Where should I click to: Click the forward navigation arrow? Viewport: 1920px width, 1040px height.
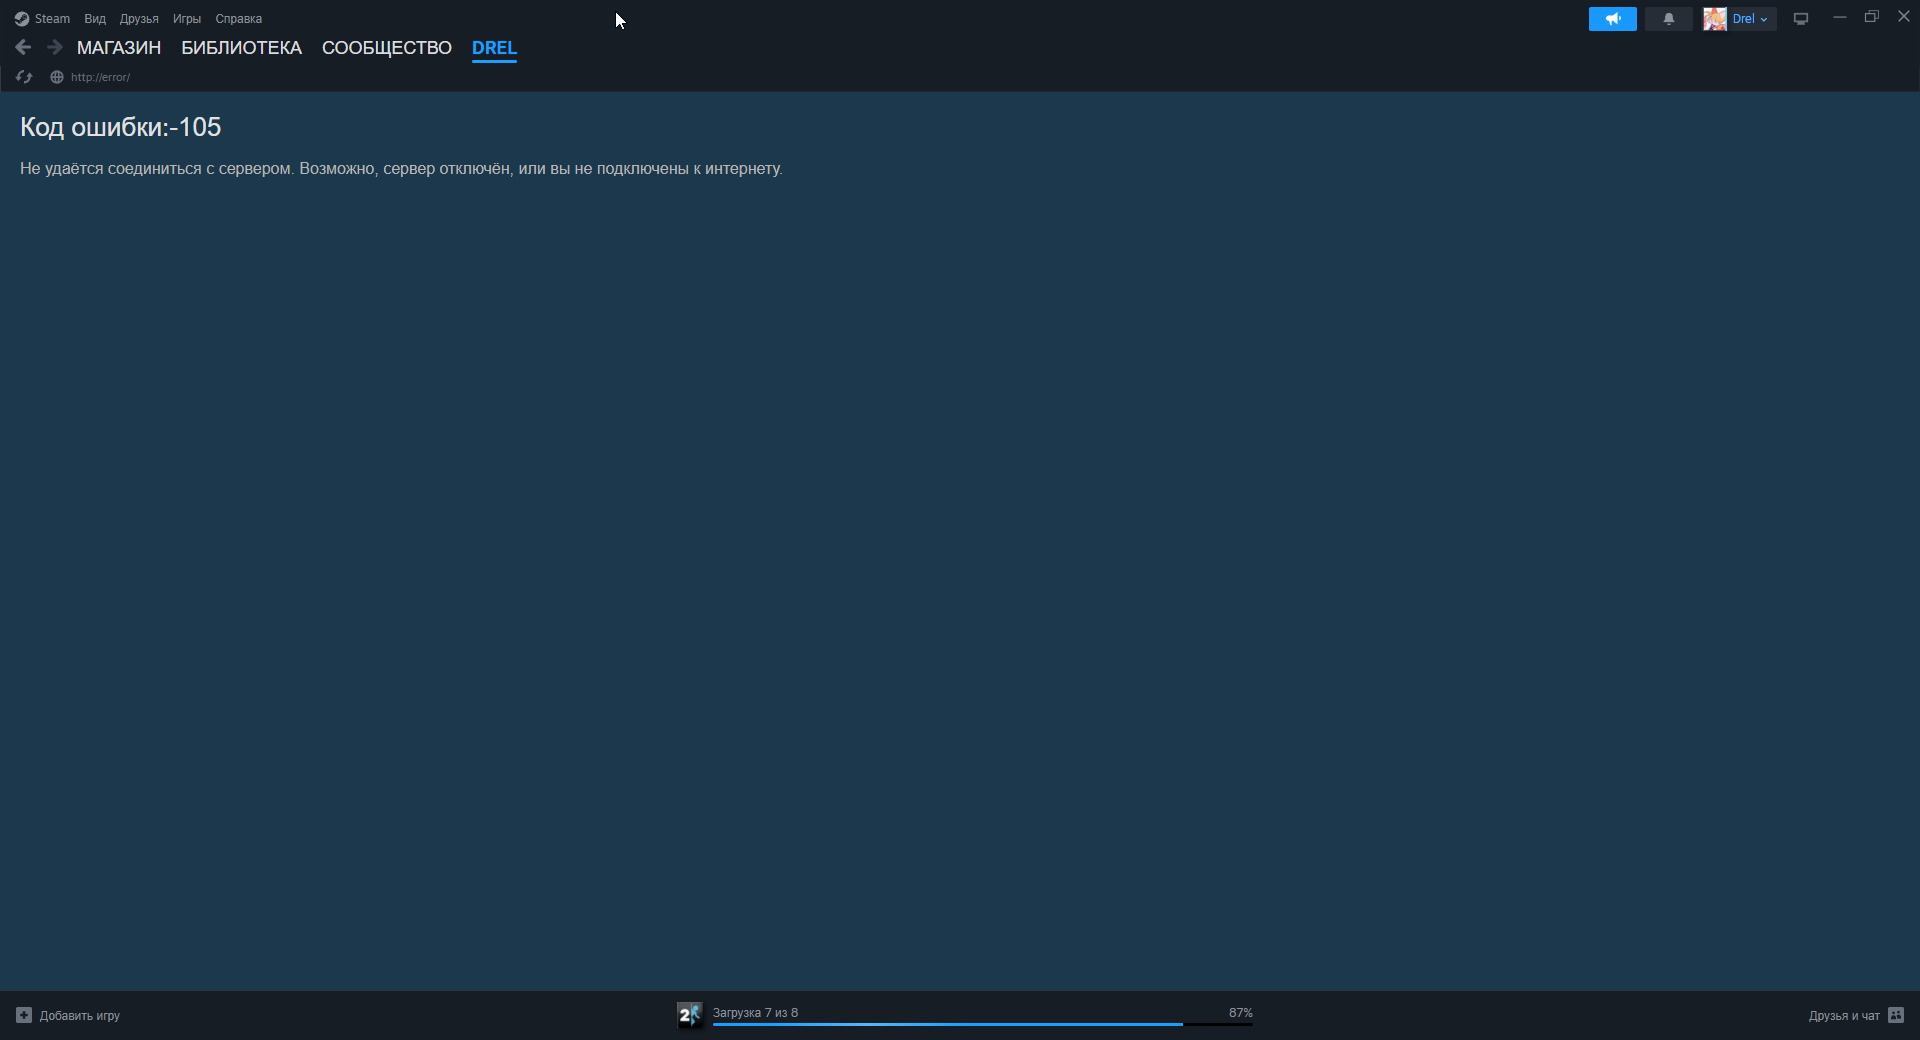[x=55, y=47]
